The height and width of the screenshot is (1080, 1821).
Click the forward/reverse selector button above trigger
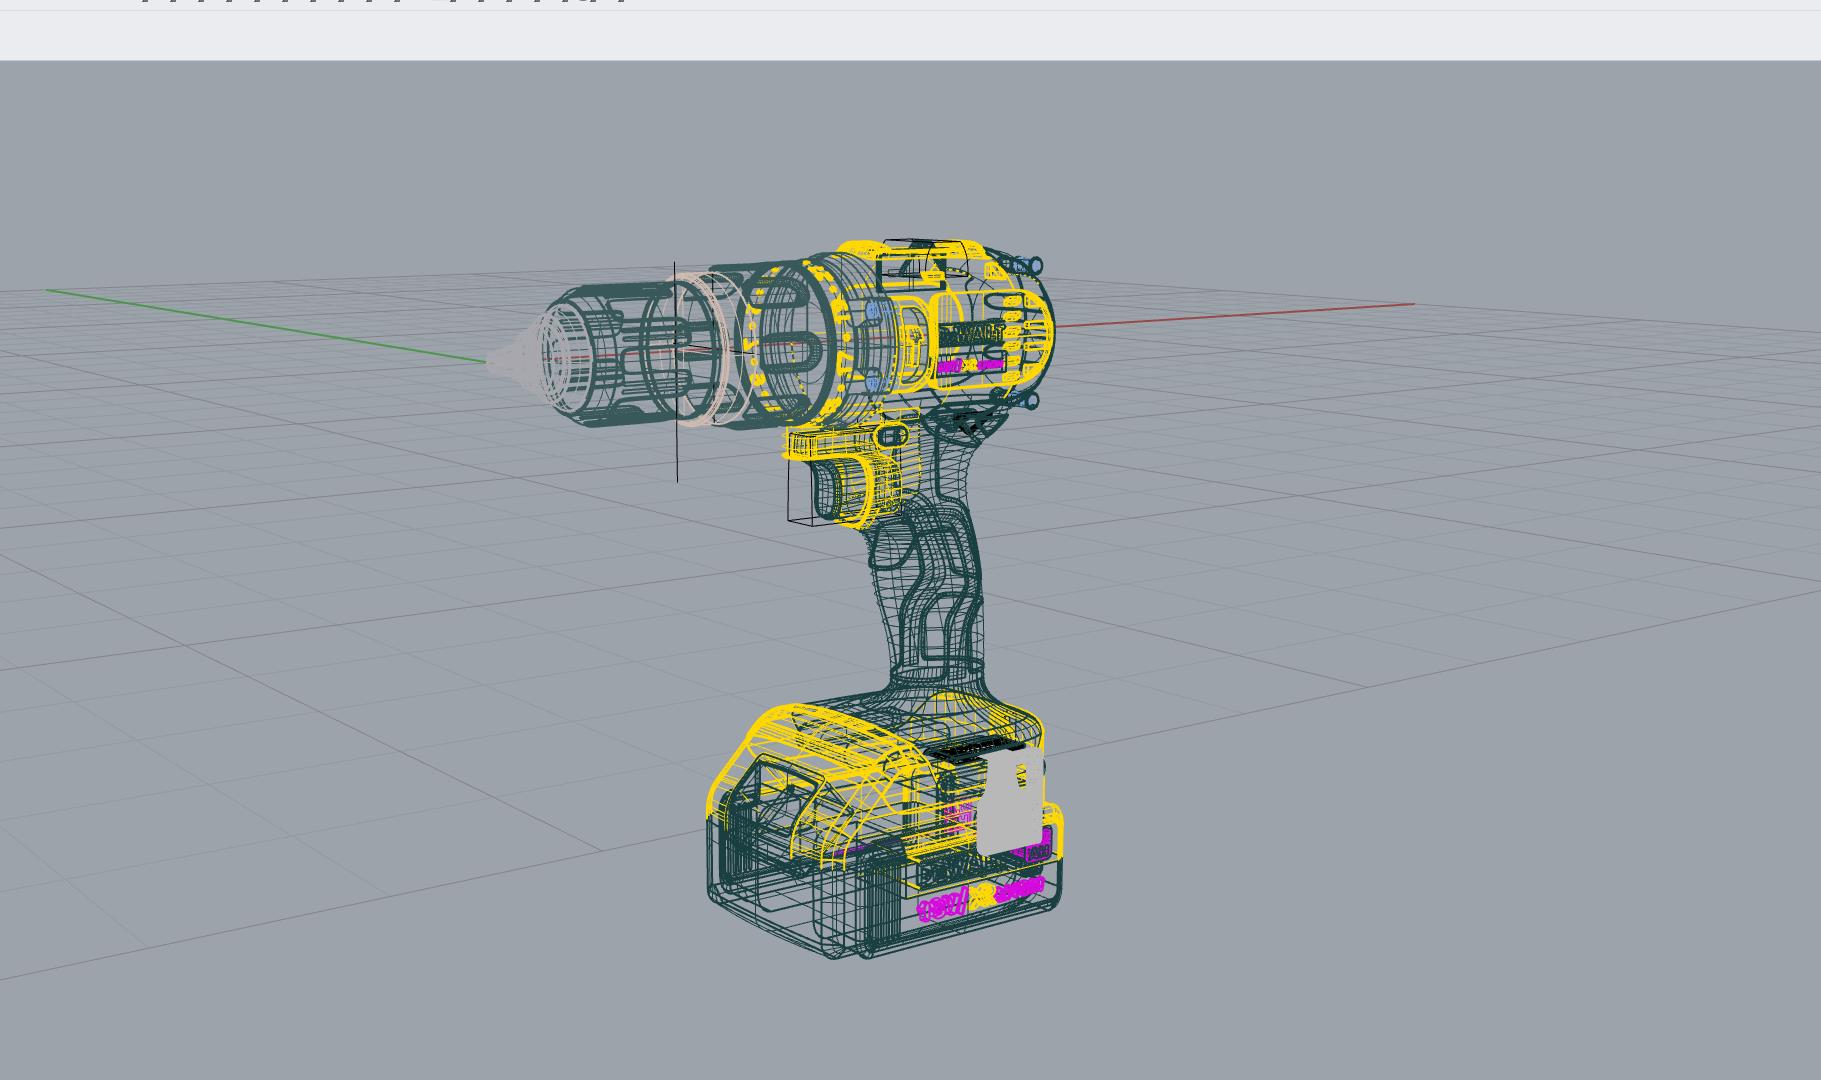891,436
